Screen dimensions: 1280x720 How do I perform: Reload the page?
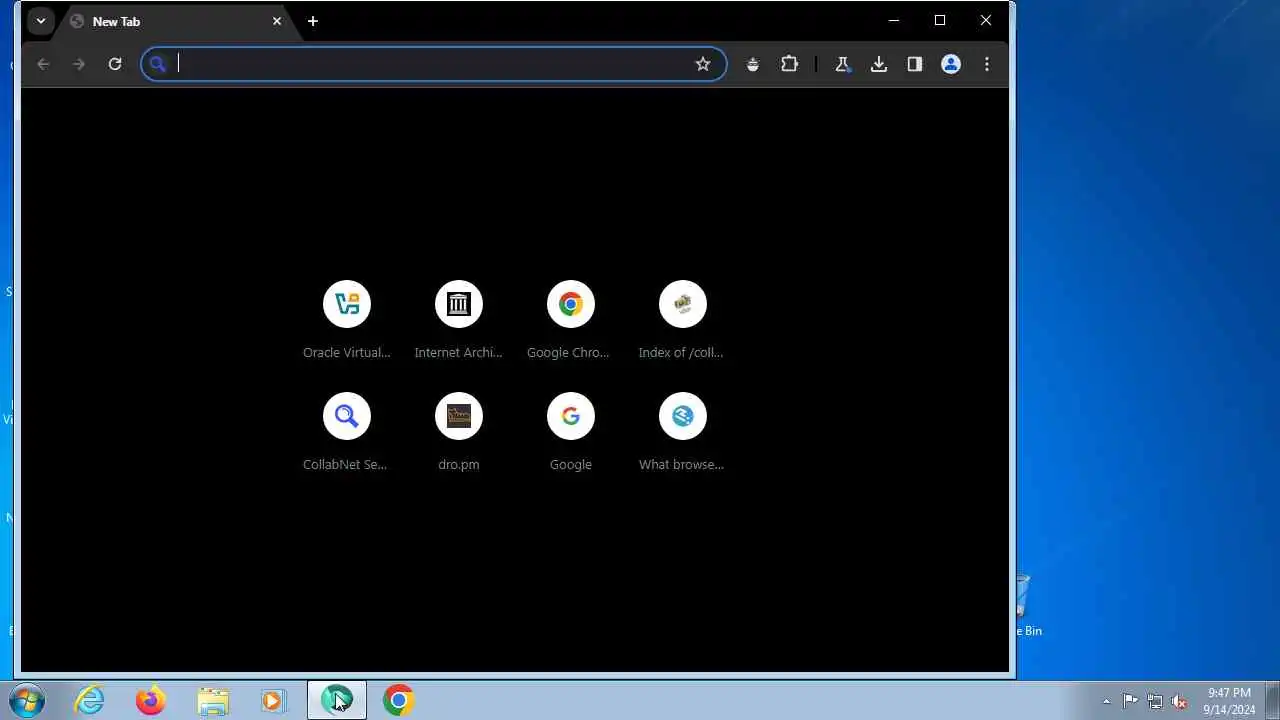115,64
